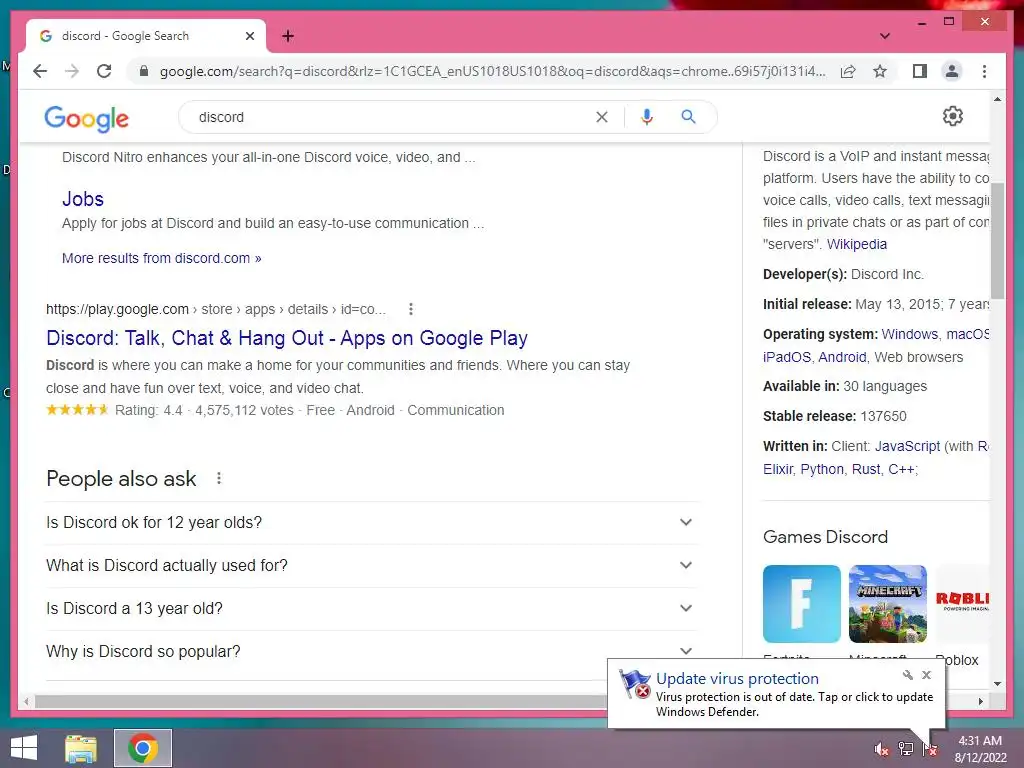Close the discord Google Search tab
The image size is (1024, 768).
coord(249,36)
